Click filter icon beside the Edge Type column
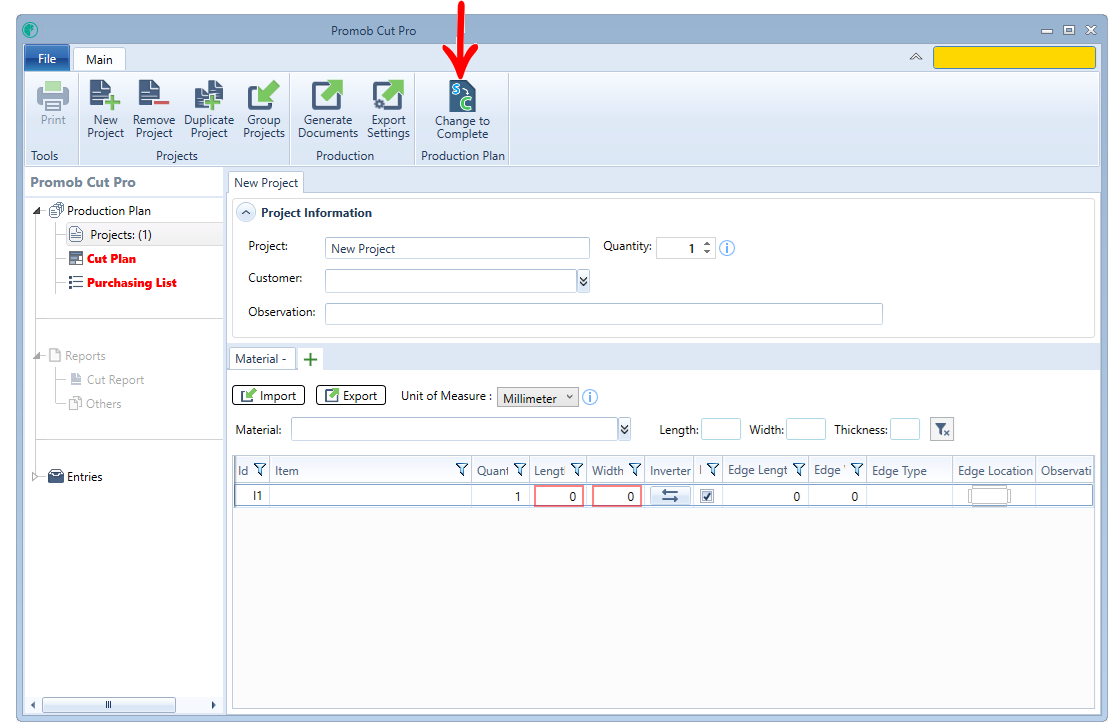 [x=857, y=470]
